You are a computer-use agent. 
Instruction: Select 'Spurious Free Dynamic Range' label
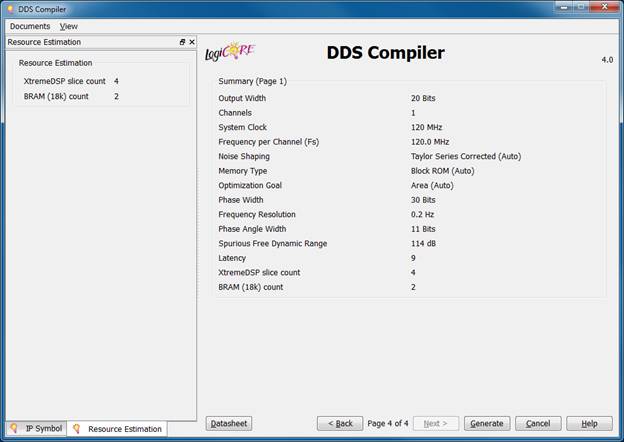[273, 243]
